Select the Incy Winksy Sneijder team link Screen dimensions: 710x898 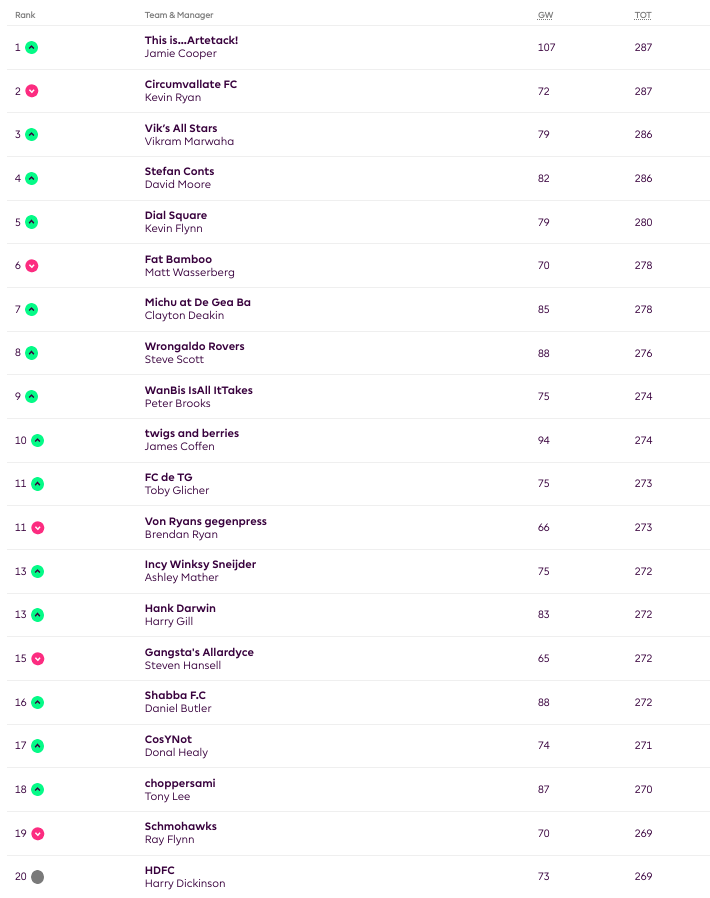pyautogui.click(x=200, y=564)
